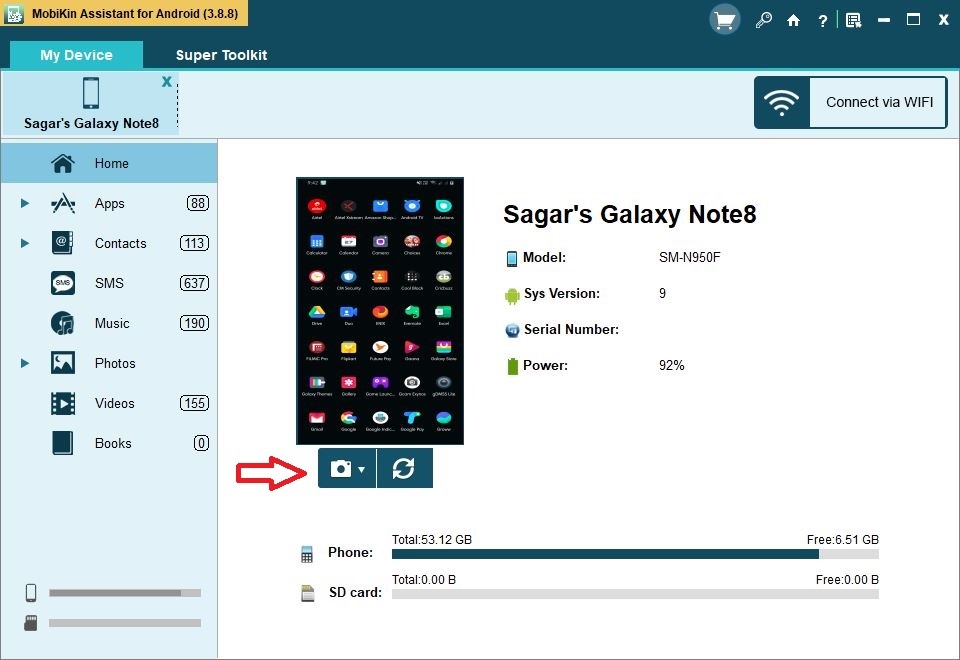Open the question mark help icon
Image resolution: width=960 pixels, height=660 pixels.
pos(823,21)
